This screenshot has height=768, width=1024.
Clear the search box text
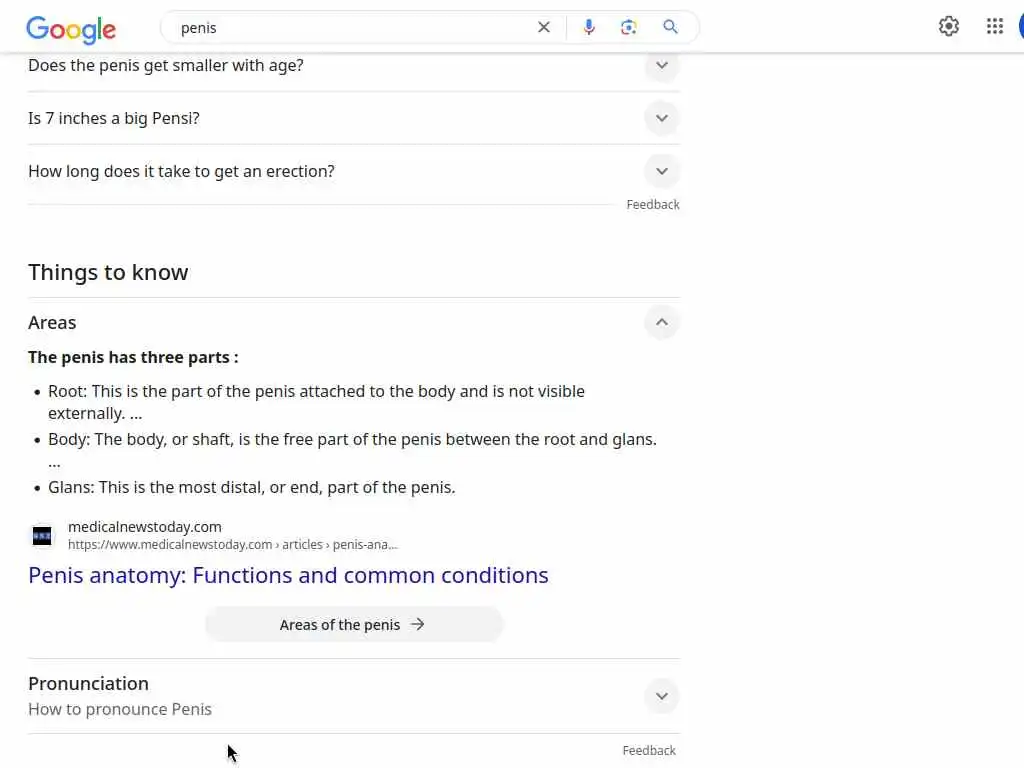point(544,28)
